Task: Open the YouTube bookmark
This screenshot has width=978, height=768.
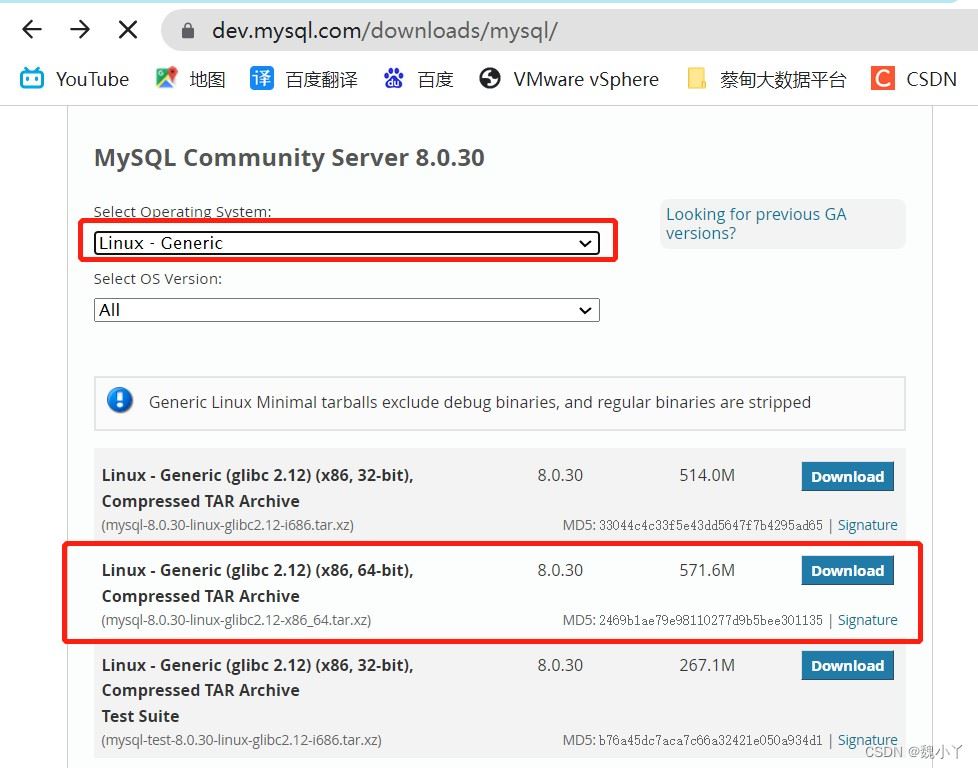Action: [76, 79]
